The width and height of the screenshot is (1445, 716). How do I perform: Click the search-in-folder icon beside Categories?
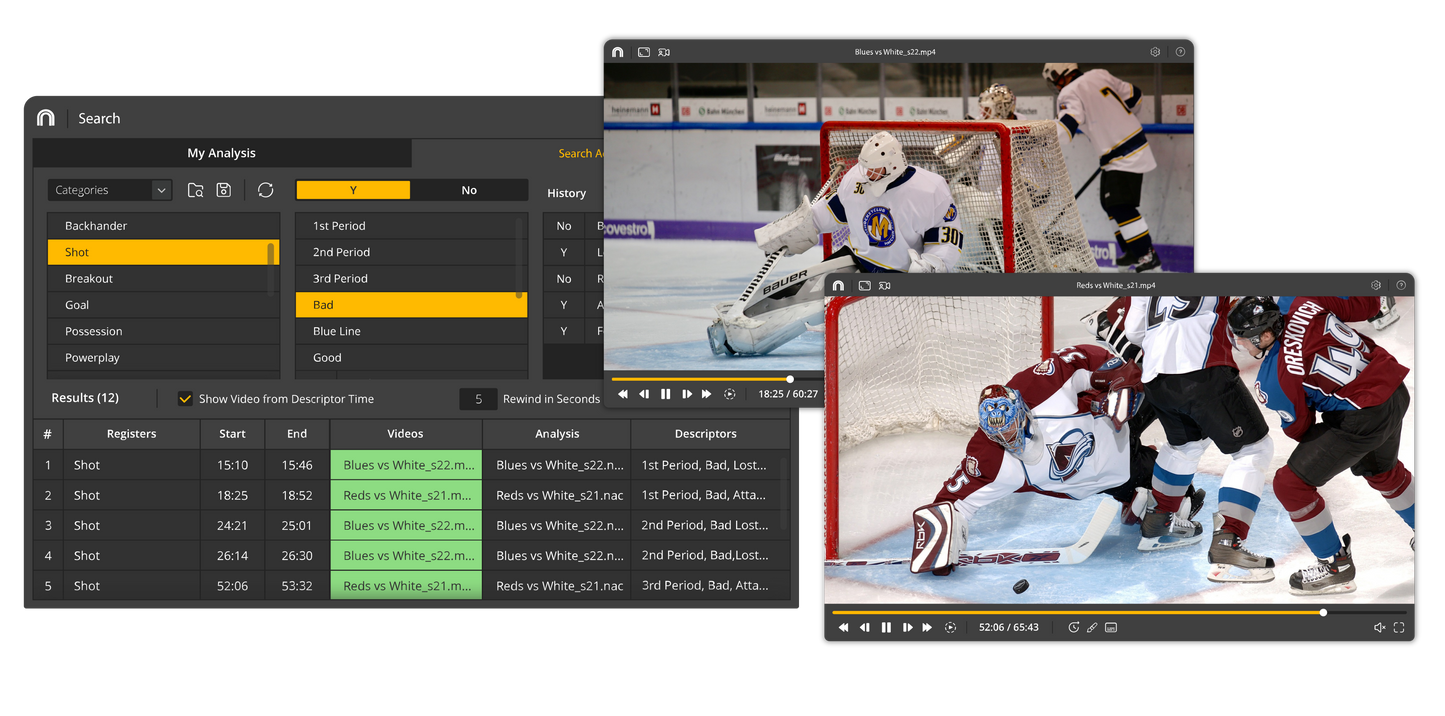(196, 190)
